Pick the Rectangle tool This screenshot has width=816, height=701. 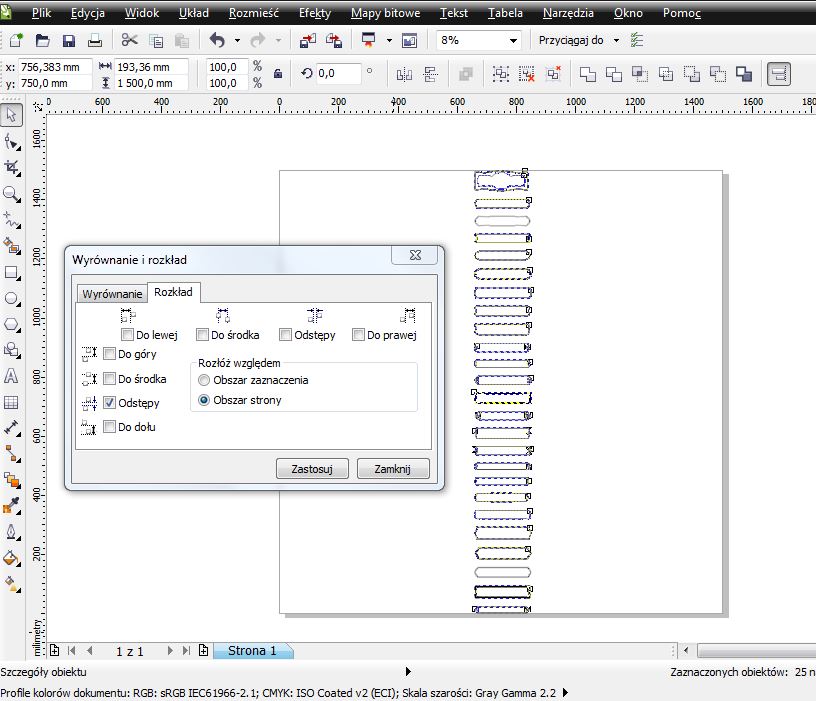[12, 272]
